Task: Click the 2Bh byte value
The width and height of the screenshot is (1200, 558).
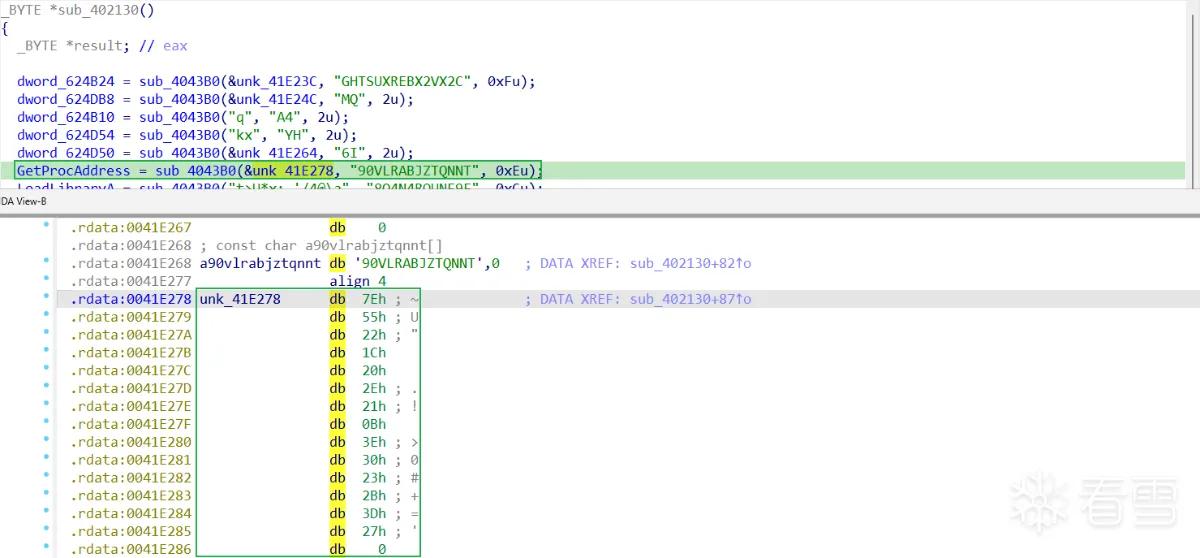Action: 376,497
